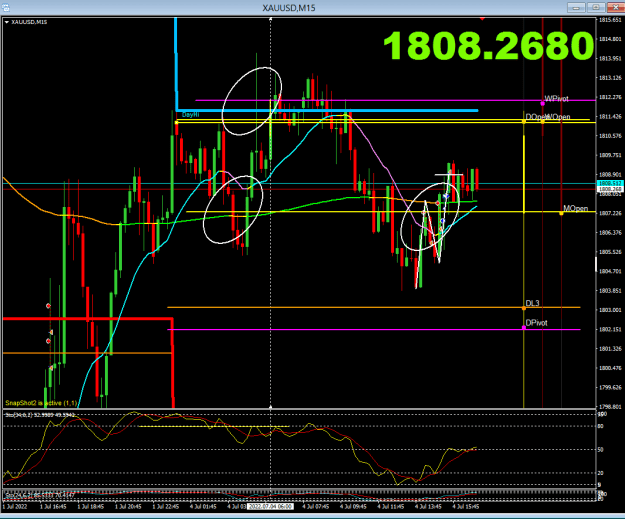Click the MOpen level label
The image size is (625, 519).
point(576,208)
